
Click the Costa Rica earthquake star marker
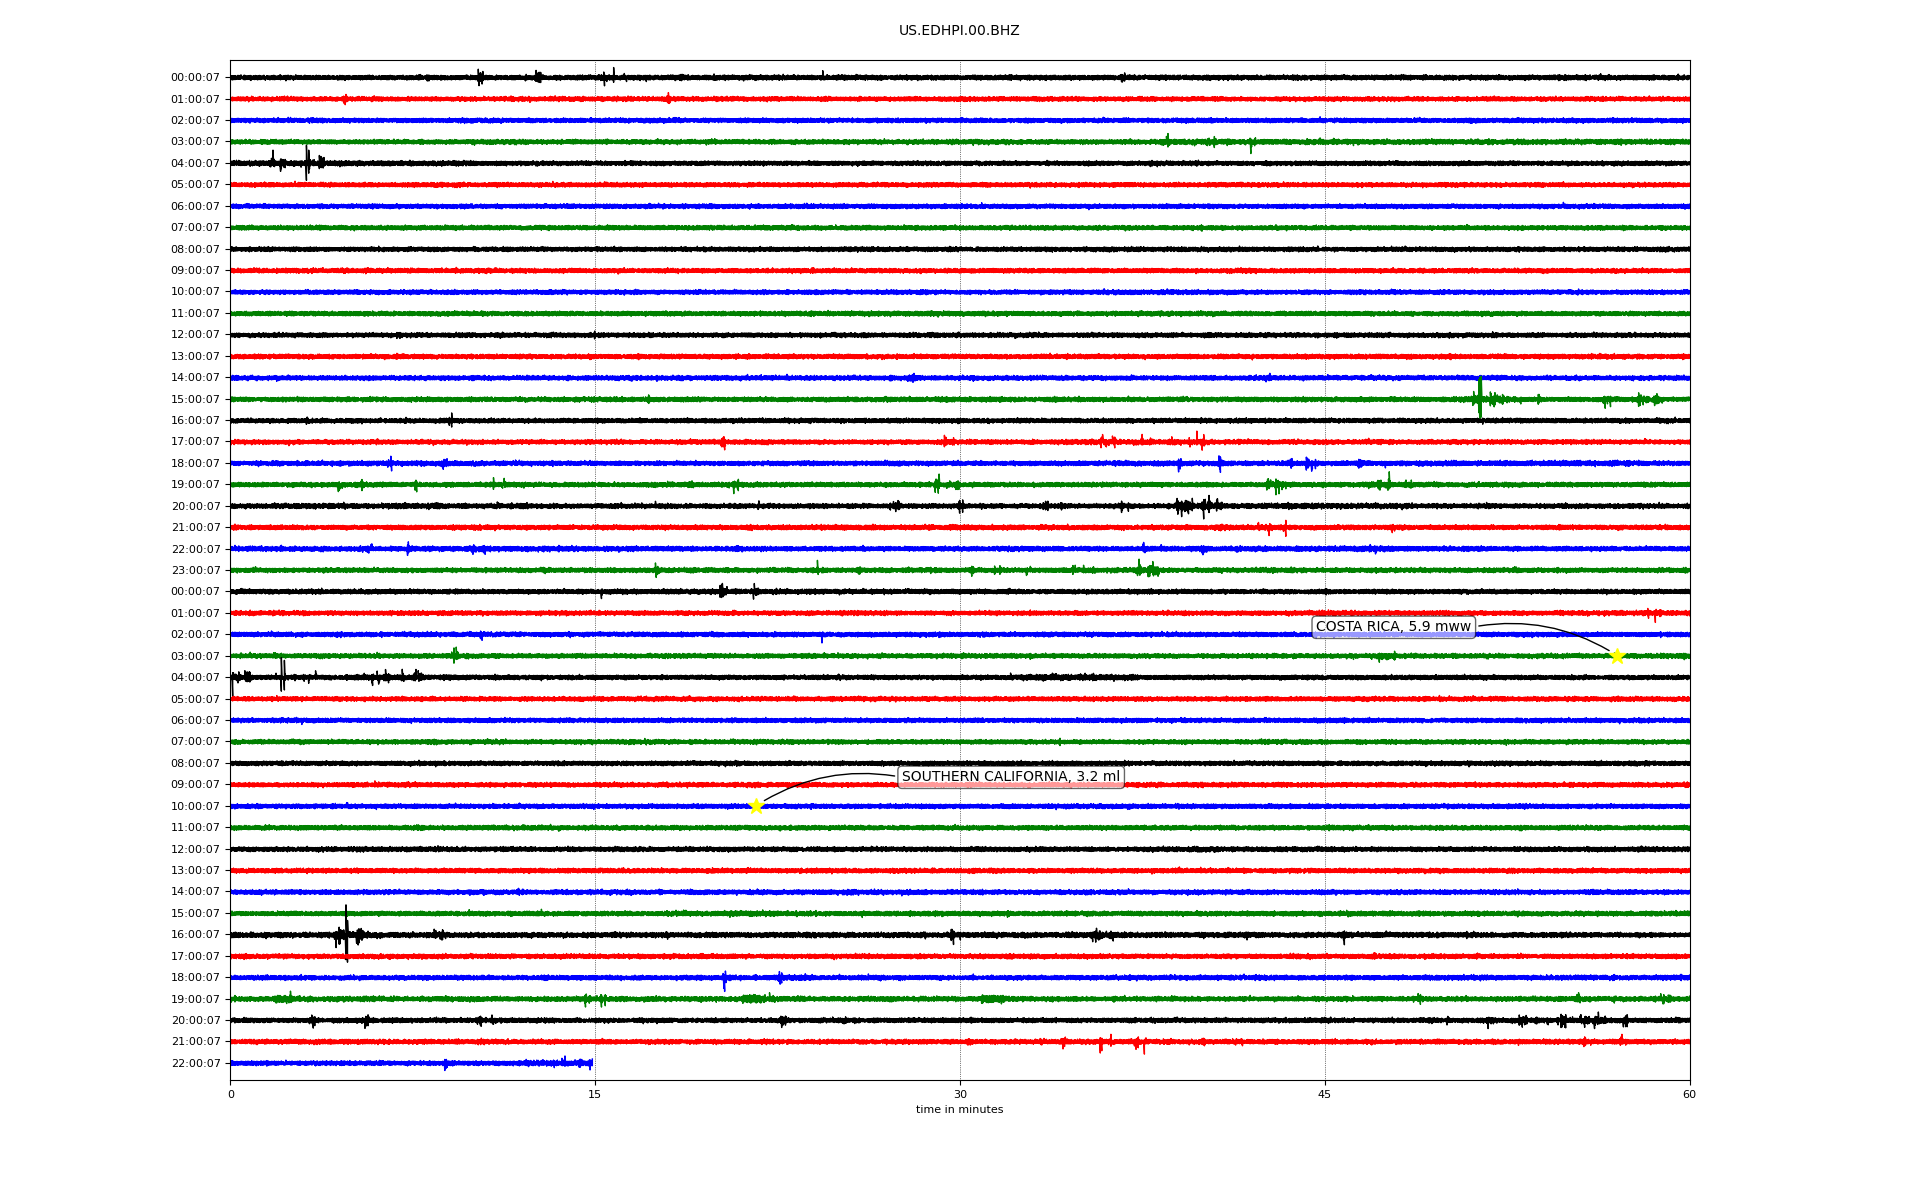pyautogui.click(x=1617, y=656)
